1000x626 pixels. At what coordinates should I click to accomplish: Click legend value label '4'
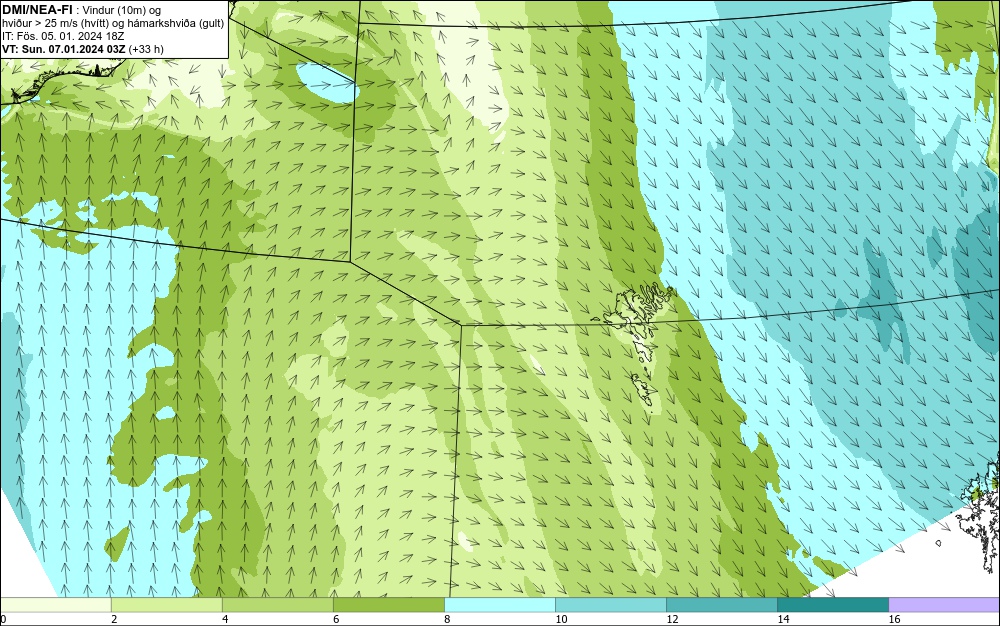pos(225,619)
